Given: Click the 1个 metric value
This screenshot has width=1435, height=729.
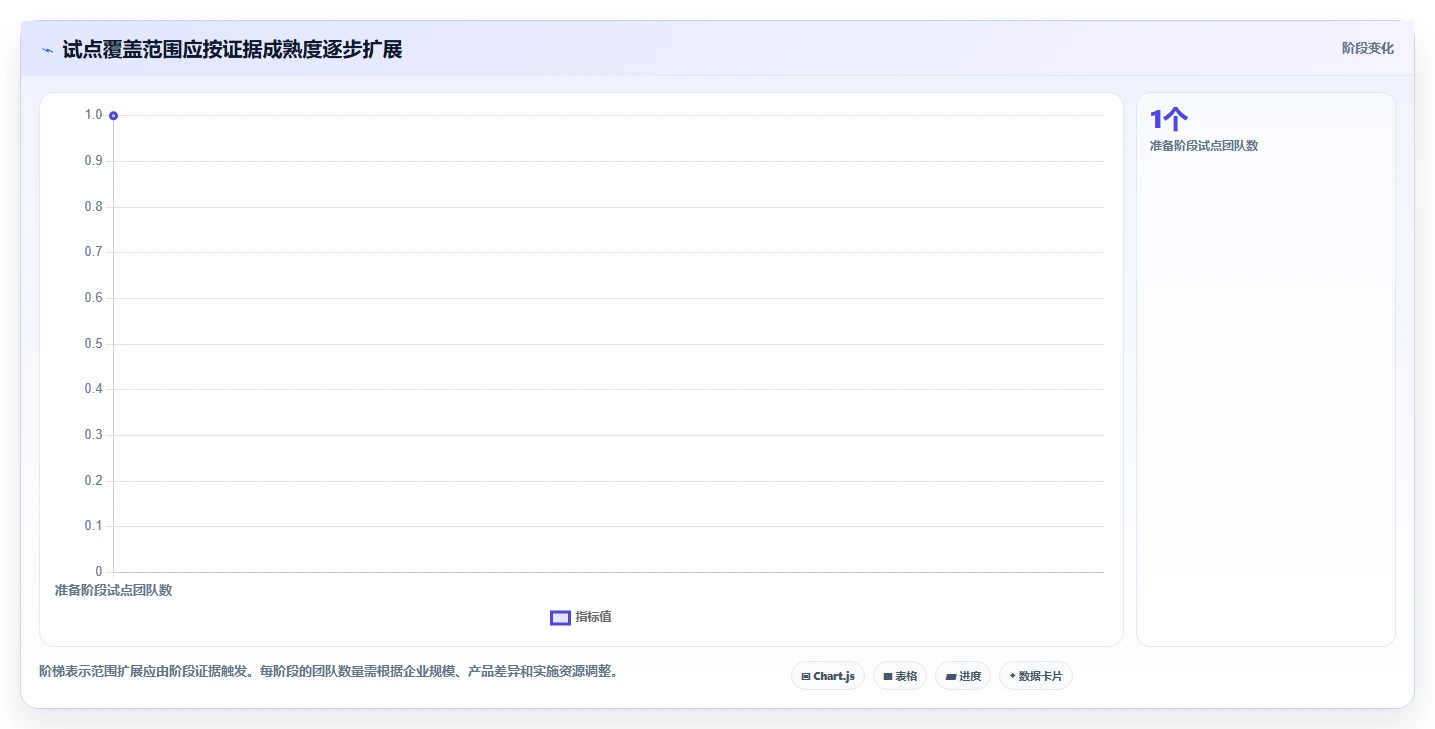Looking at the screenshot, I should (1169, 120).
